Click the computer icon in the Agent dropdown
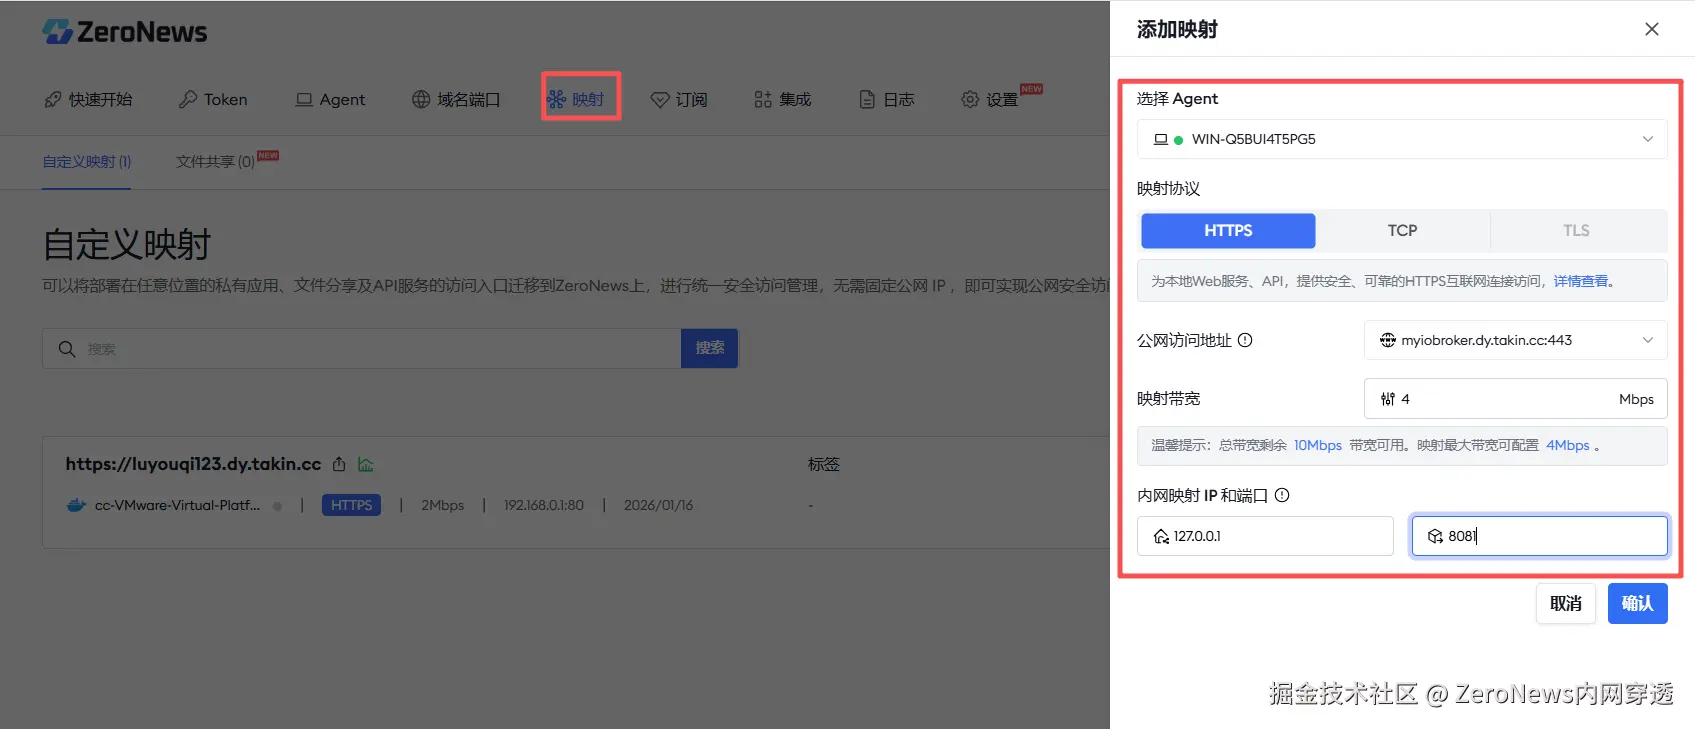1695x729 pixels. [1160, 139]
